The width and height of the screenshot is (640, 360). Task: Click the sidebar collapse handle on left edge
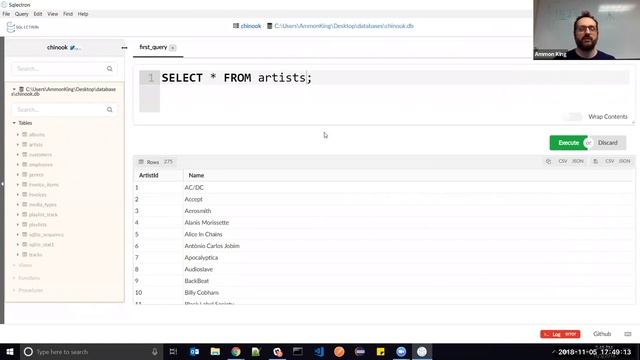(2, 184)
